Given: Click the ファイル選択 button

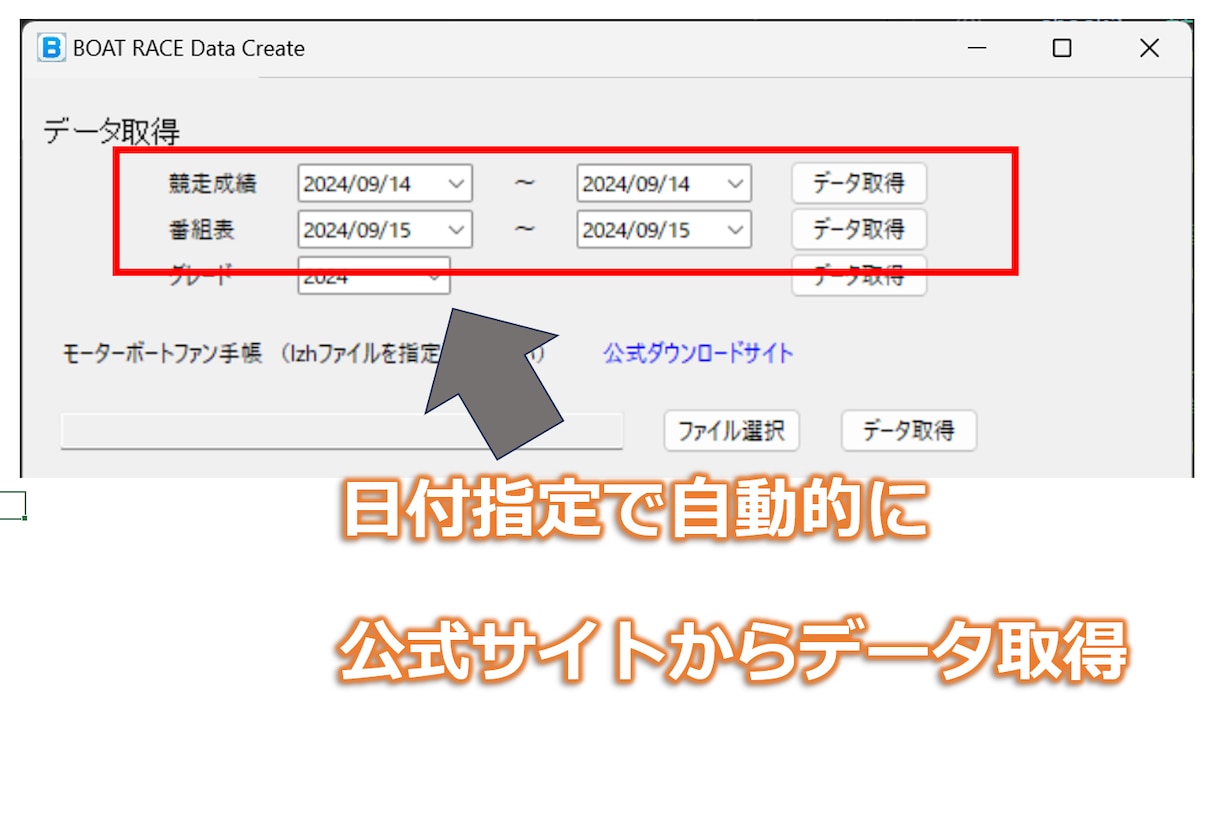Looking at the screenshot, I should point(731,431).
